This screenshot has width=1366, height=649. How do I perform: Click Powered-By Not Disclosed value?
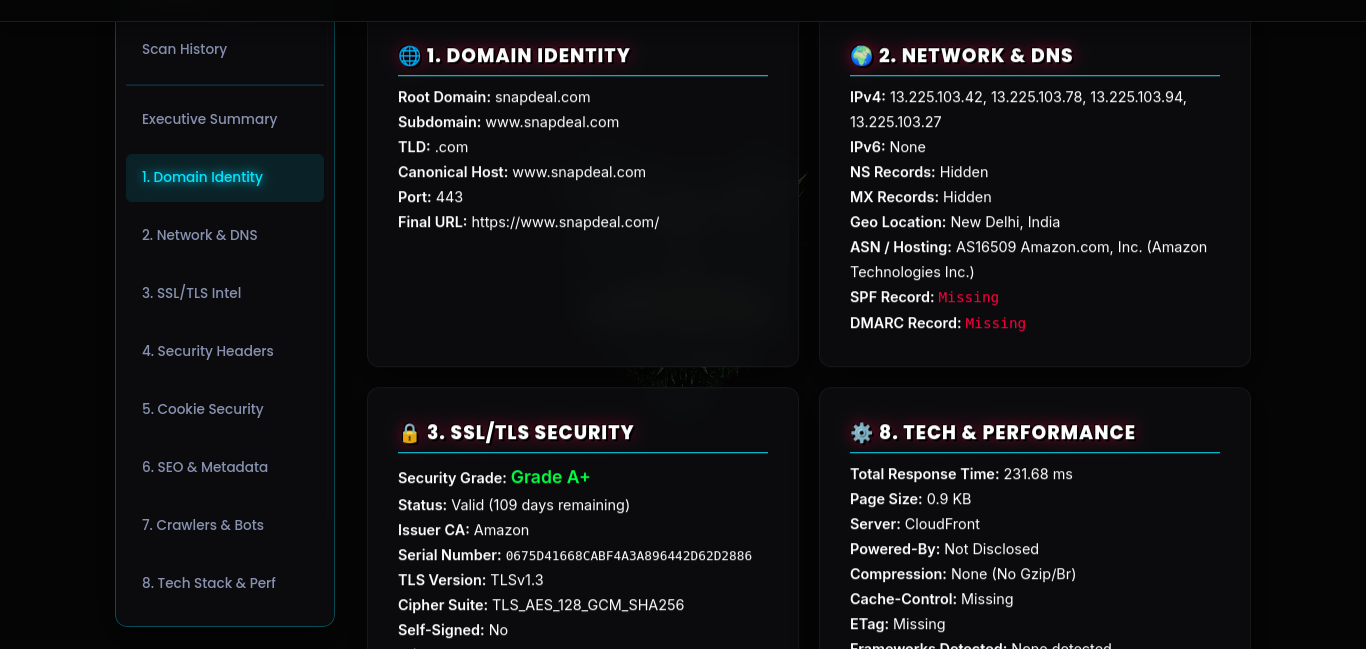coord(991,549)
